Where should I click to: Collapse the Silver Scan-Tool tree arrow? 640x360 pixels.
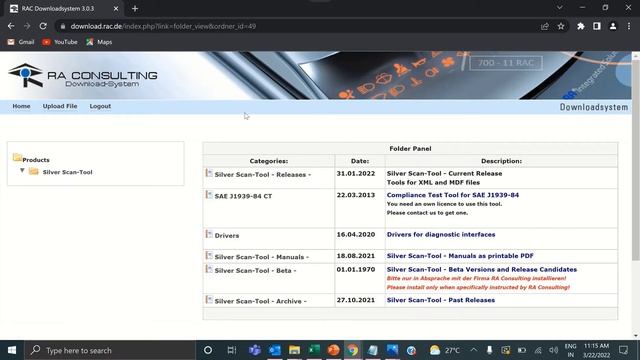point(22,171)
